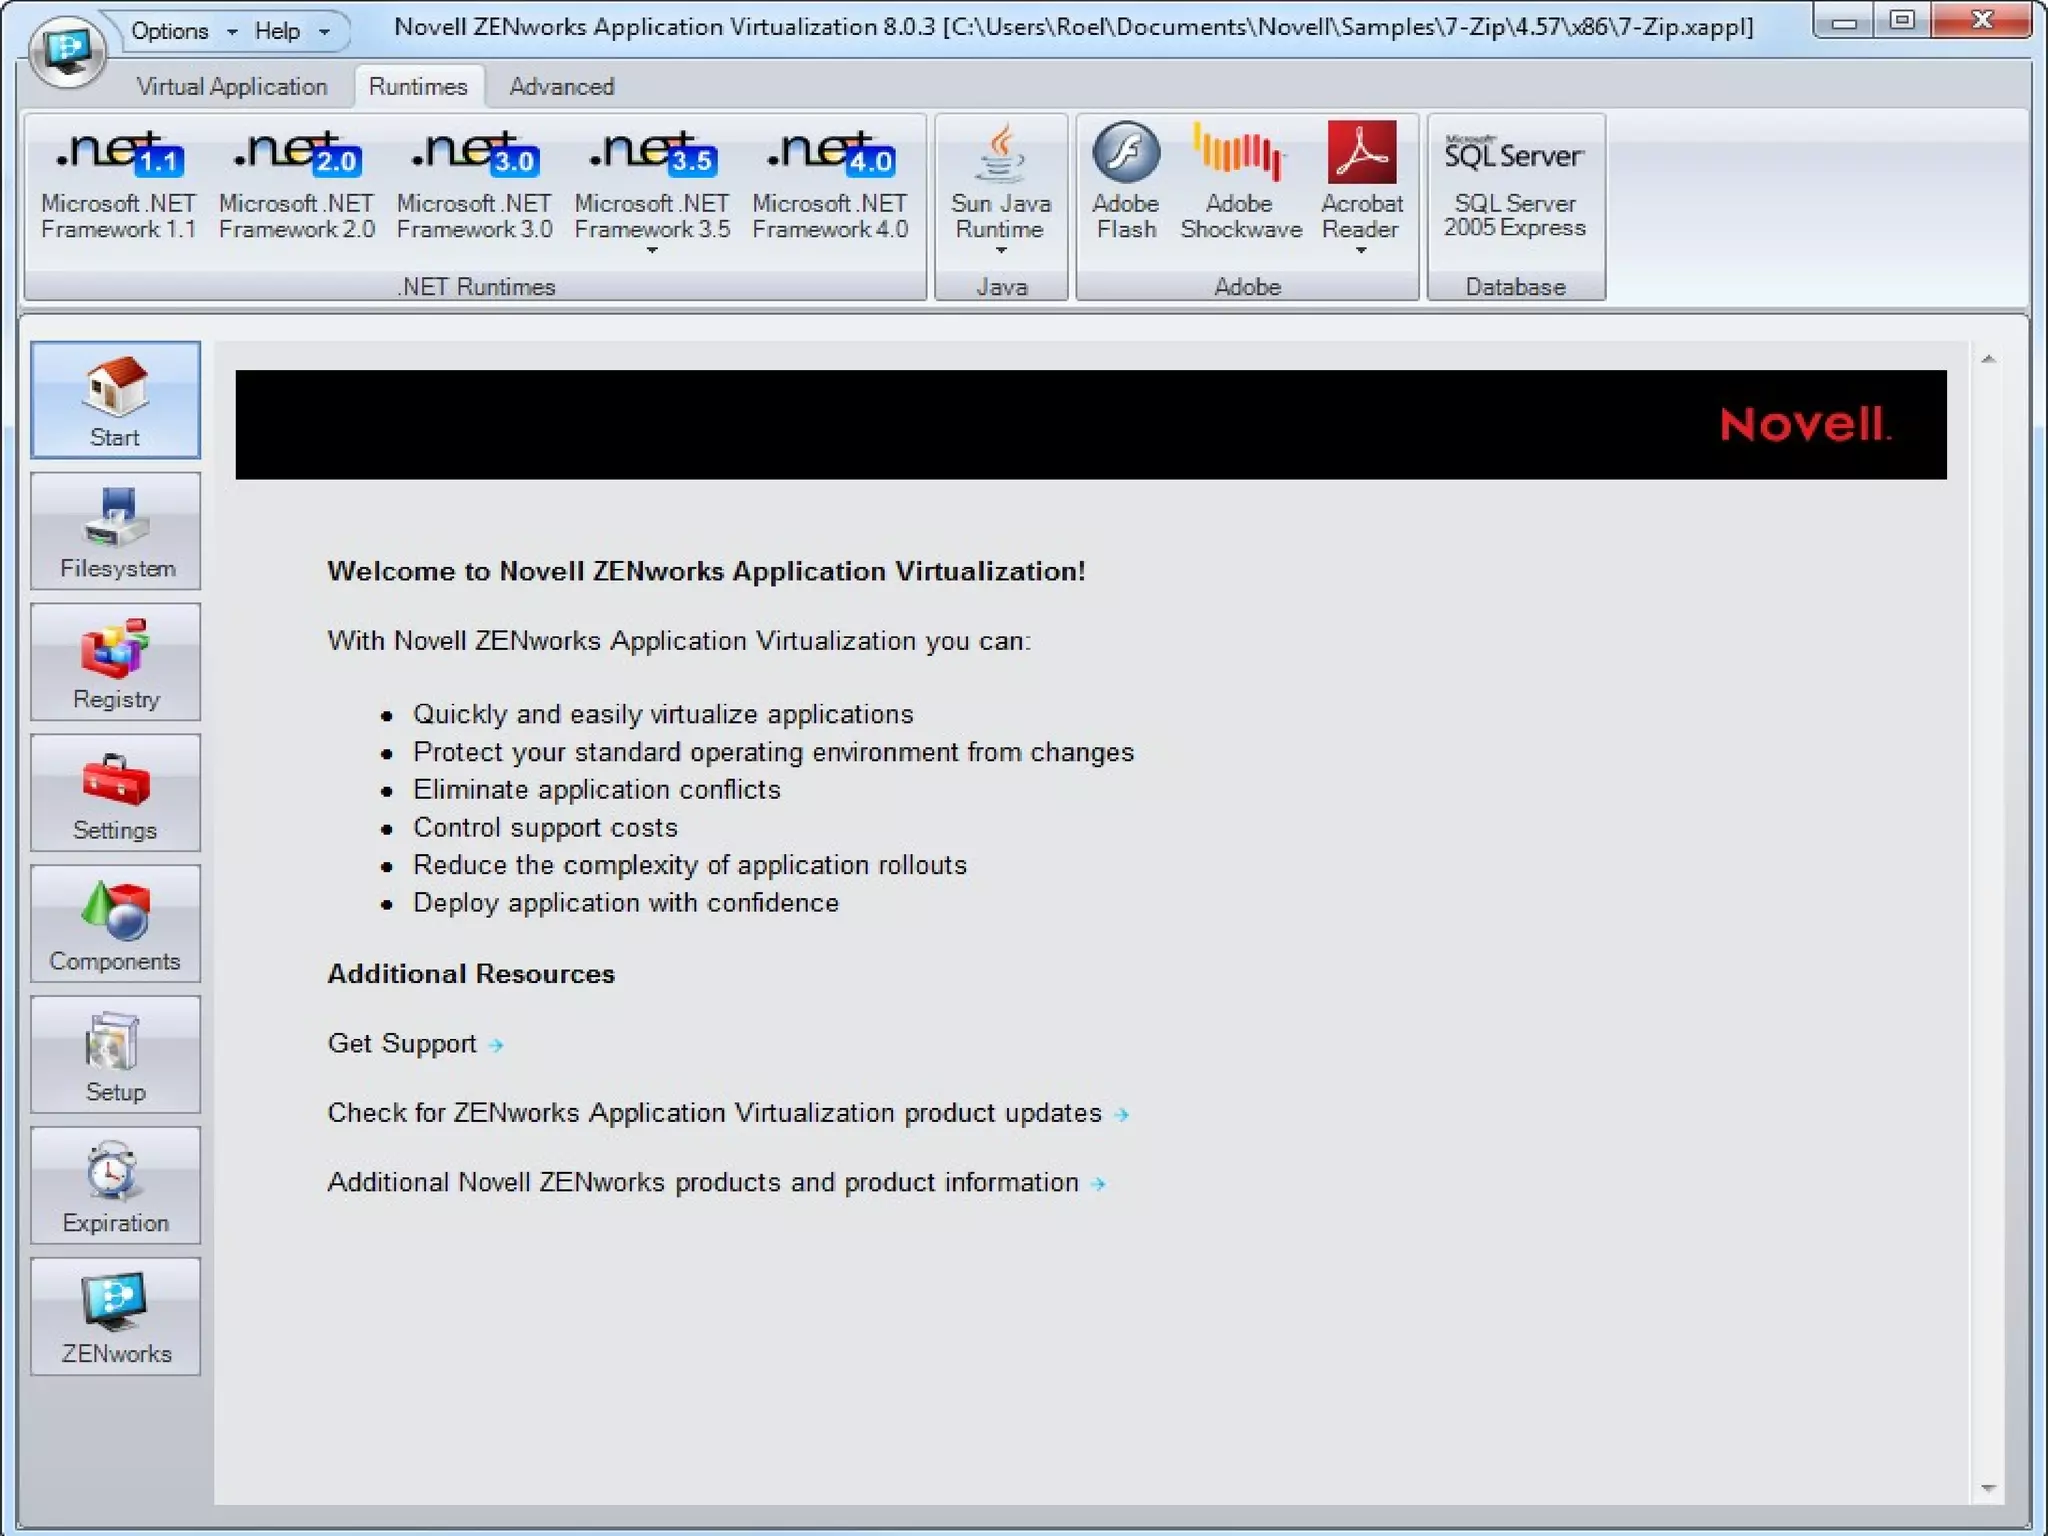Add Microsoft .NET Framework 2.0 runtime

click(x=296, y=184)
